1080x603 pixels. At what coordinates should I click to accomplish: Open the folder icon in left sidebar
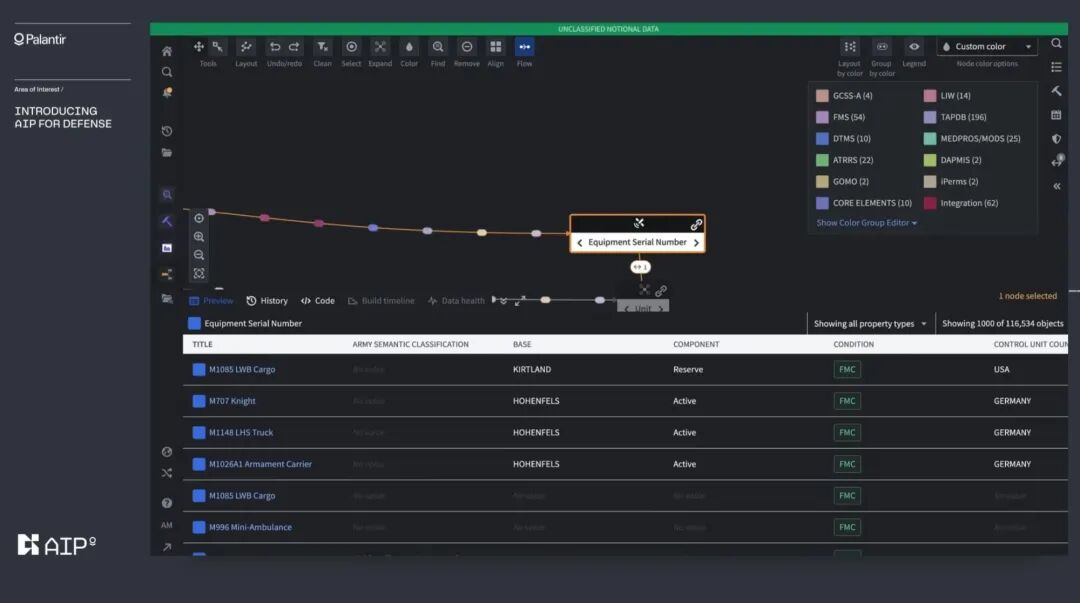[167, 152]
